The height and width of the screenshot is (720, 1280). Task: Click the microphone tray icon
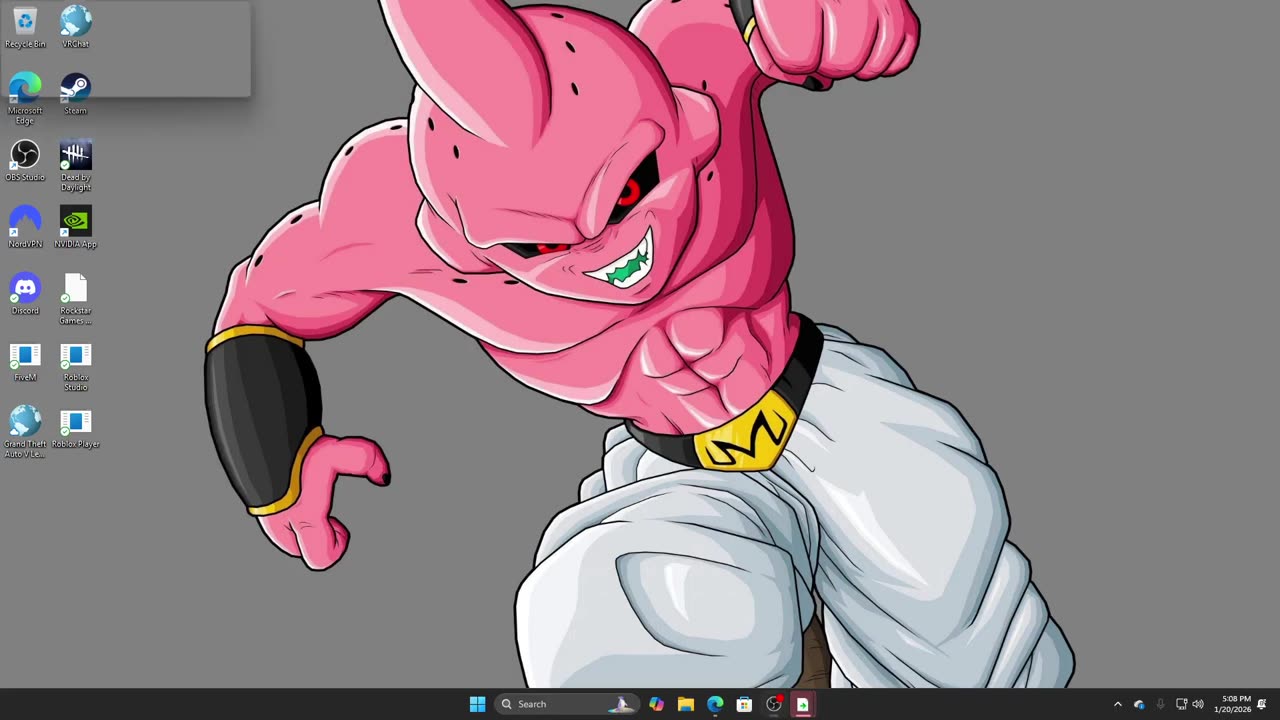pos(1160,704)
